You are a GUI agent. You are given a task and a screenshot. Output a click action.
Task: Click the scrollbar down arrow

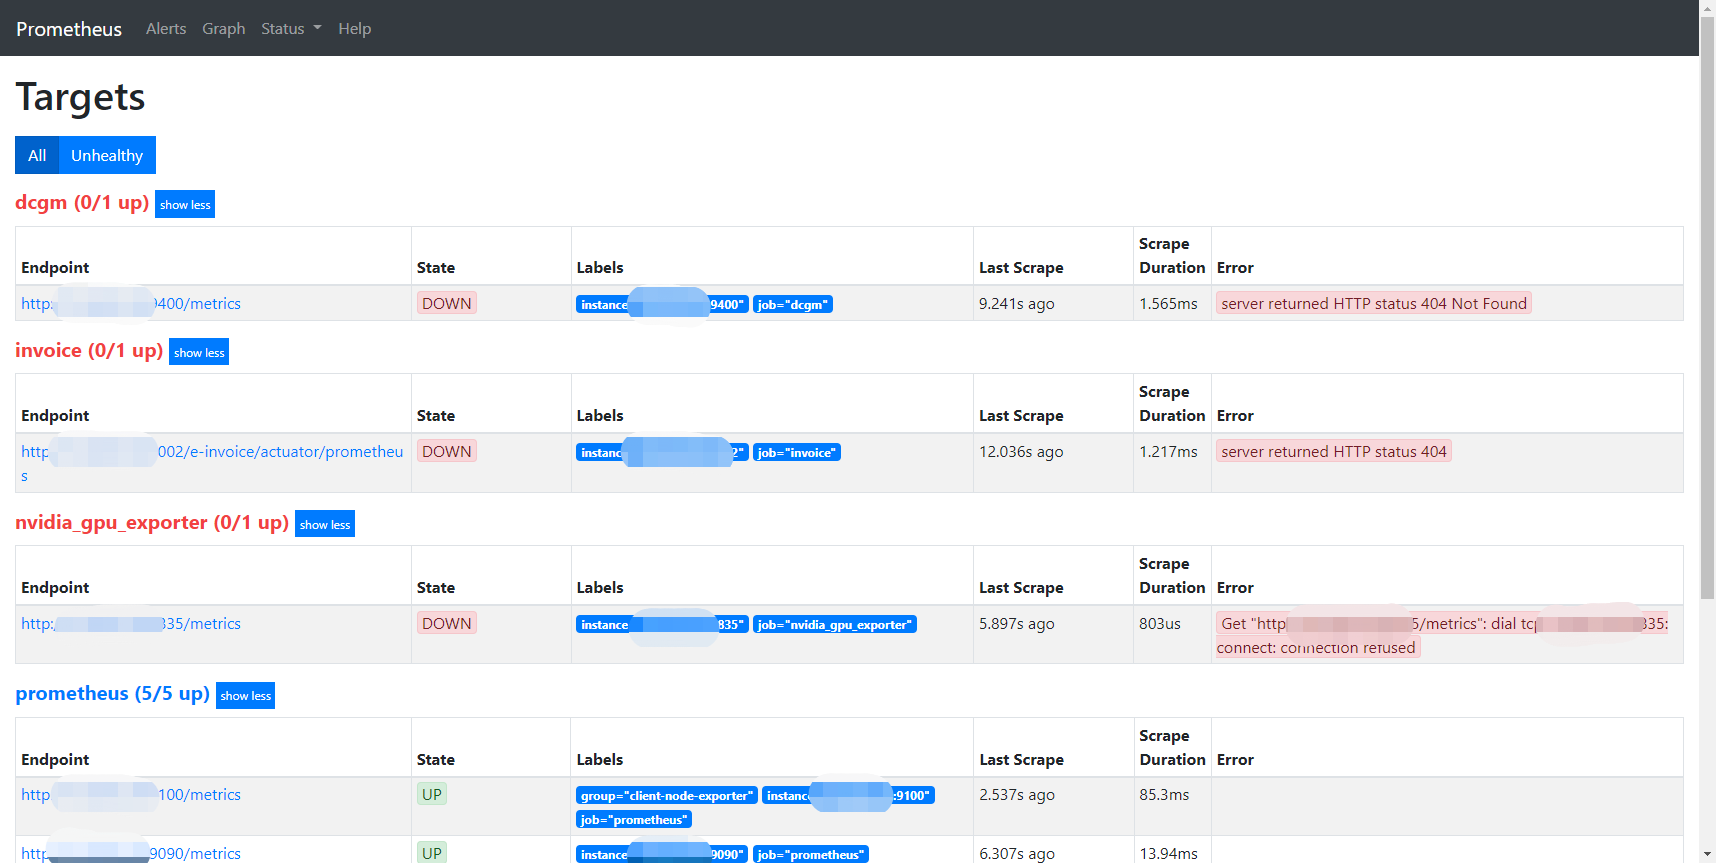tap(1707, 855)
